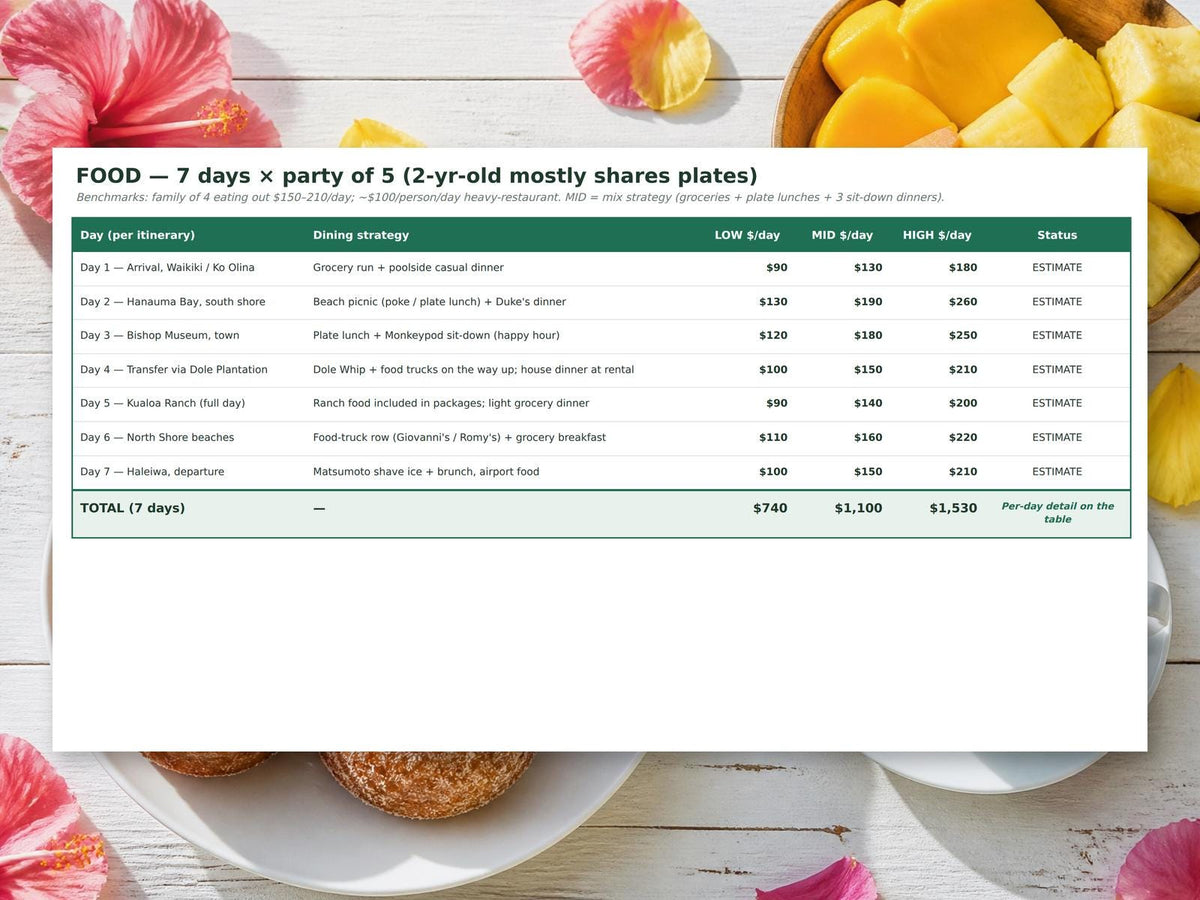This screenshot has width=1200, height=900.
Task: Click the Day 1 HIGH value $180
Action: [x=963, y=268]
